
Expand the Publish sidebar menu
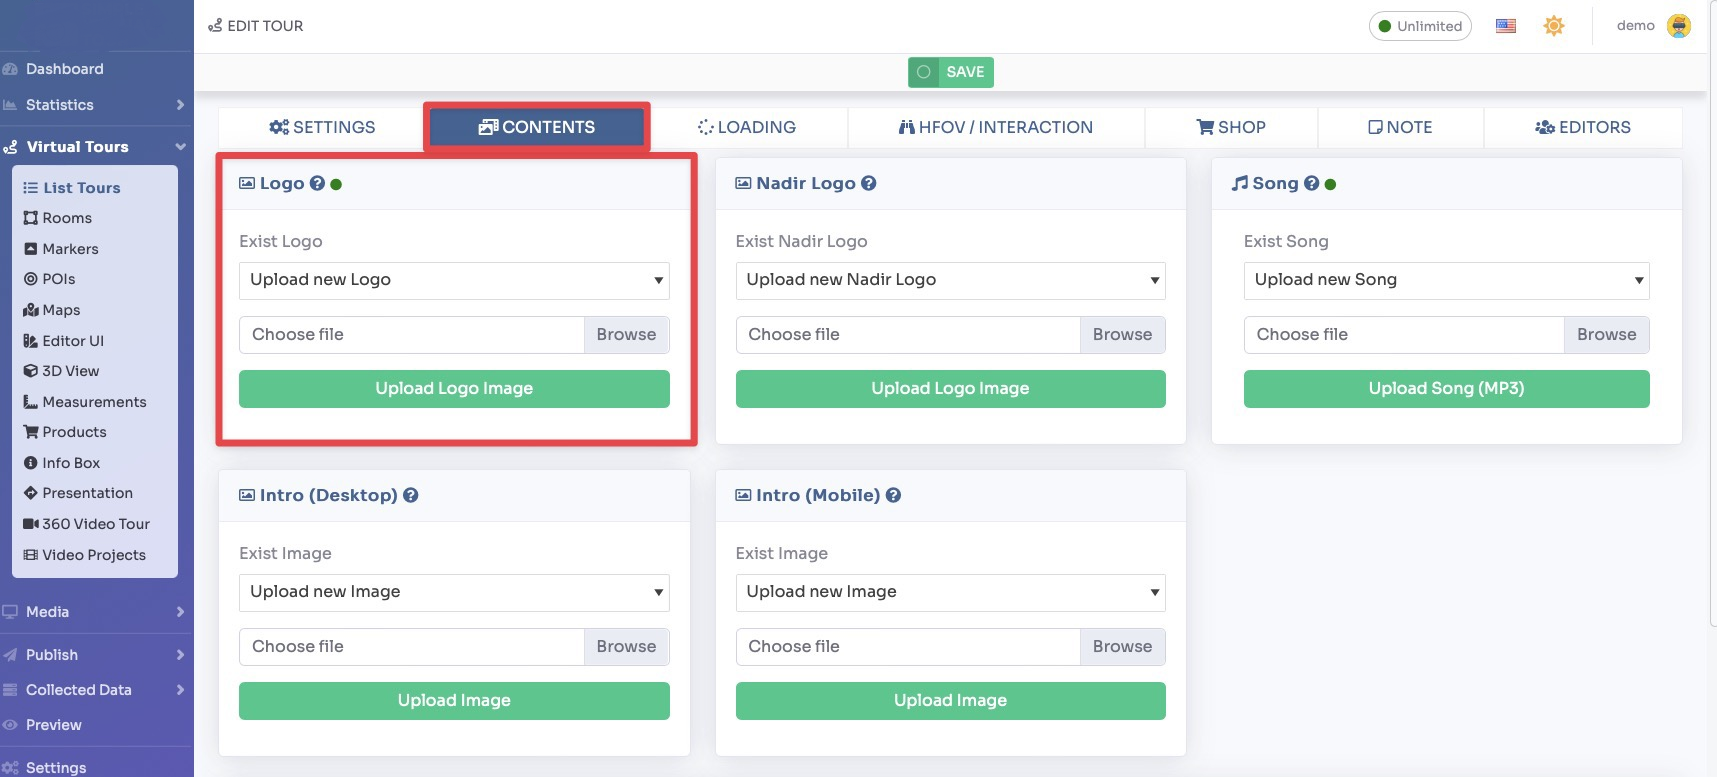pyautogui.click(x=180, y=655)
